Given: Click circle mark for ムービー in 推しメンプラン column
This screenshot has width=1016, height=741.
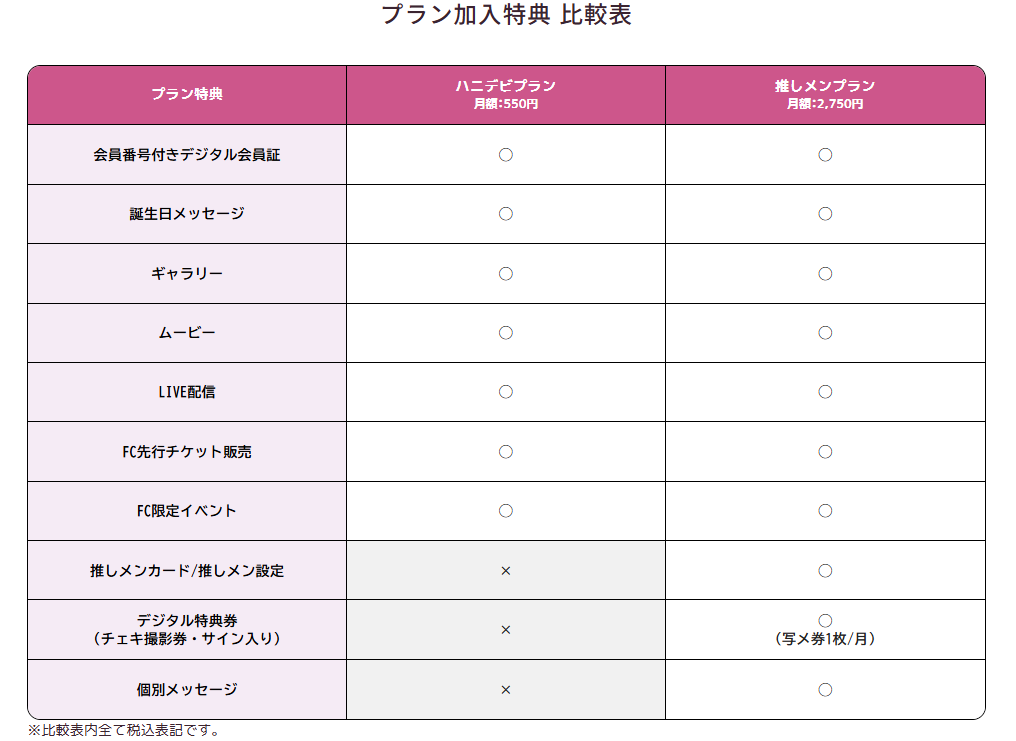Looking at the screenshot, I should coord(825,333).
